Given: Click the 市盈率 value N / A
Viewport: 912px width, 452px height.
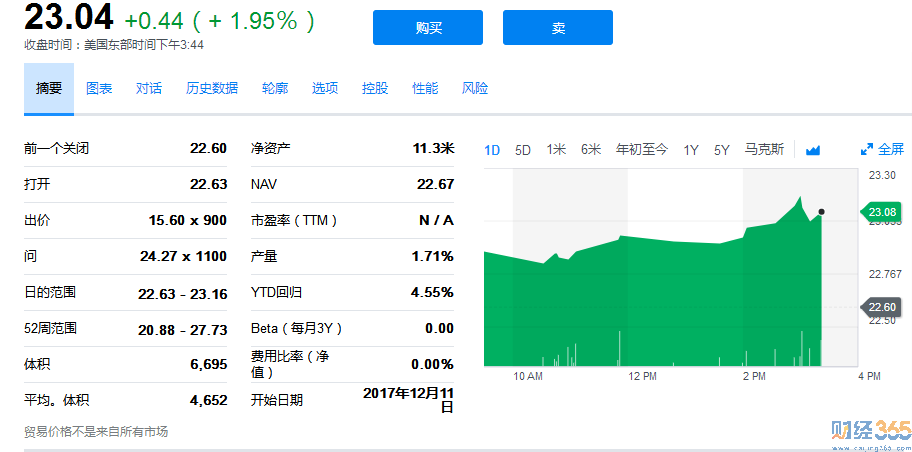Looking at the screenshot, I should click(436, 220).
